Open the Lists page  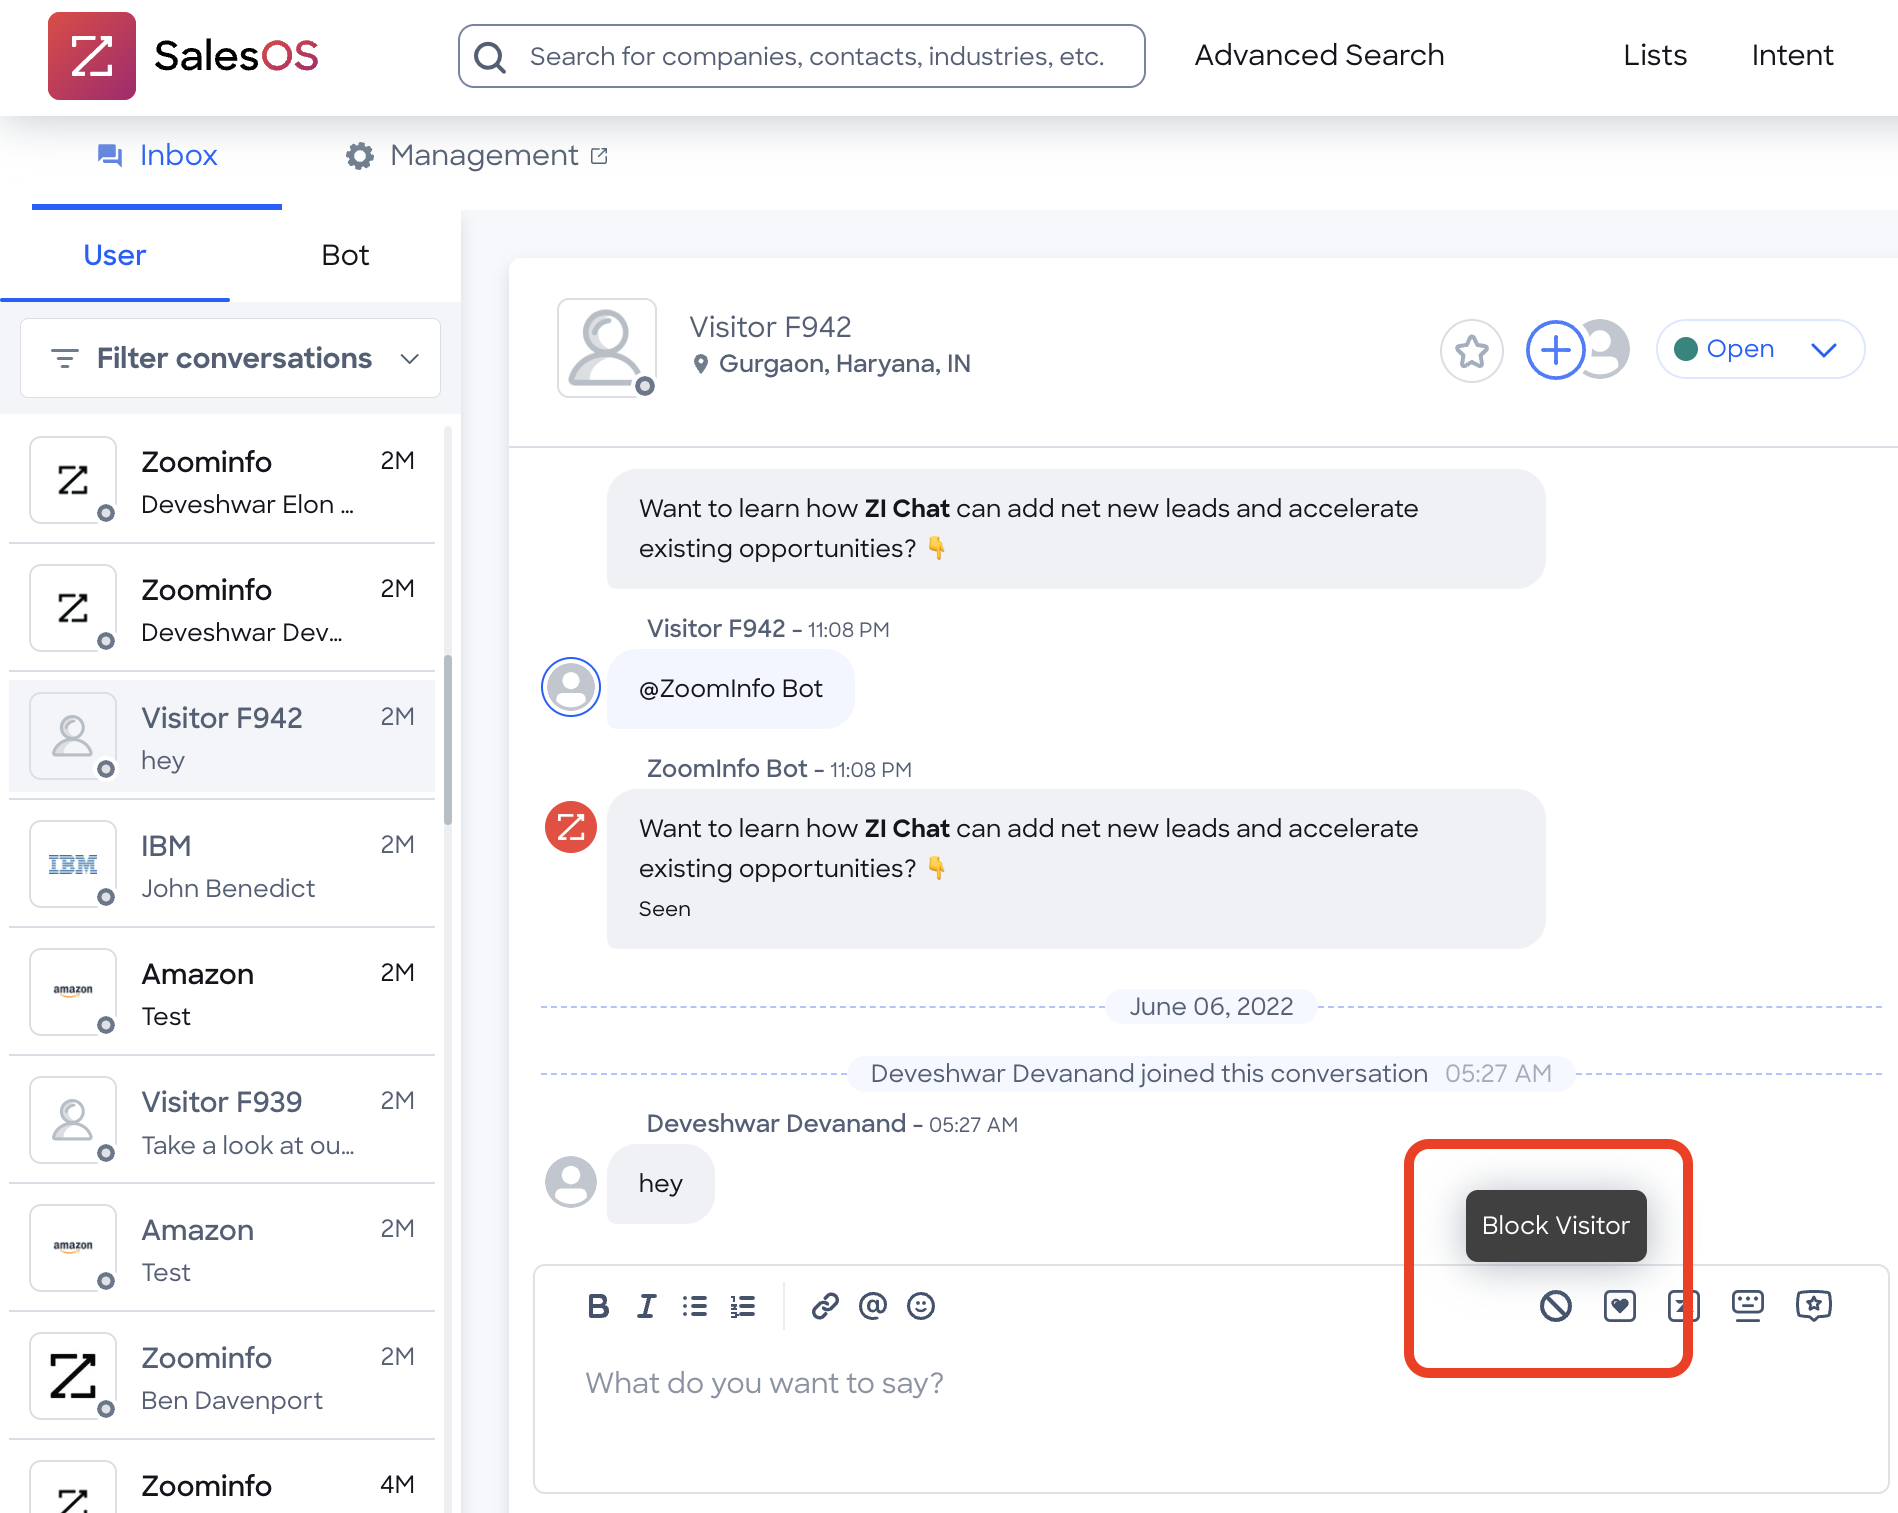coord(1654,56)
